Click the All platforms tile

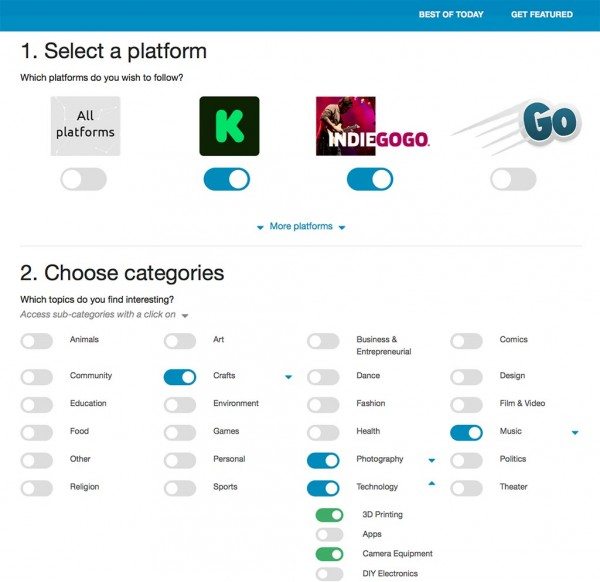85,126
